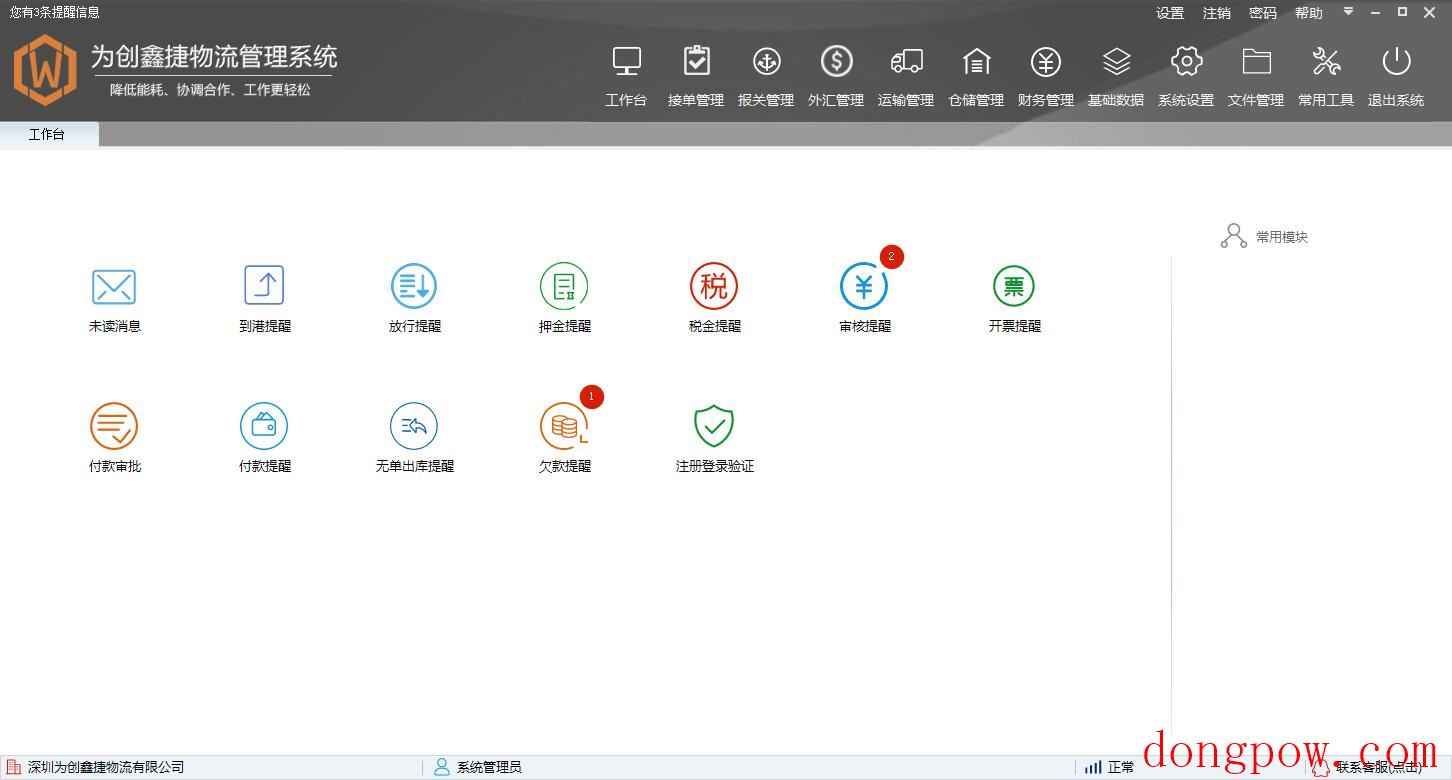1452x780 pixels.
Task: Open the 工作台 workbench toolbar icon
Action: pyautogui.click(x=626, y=75)
